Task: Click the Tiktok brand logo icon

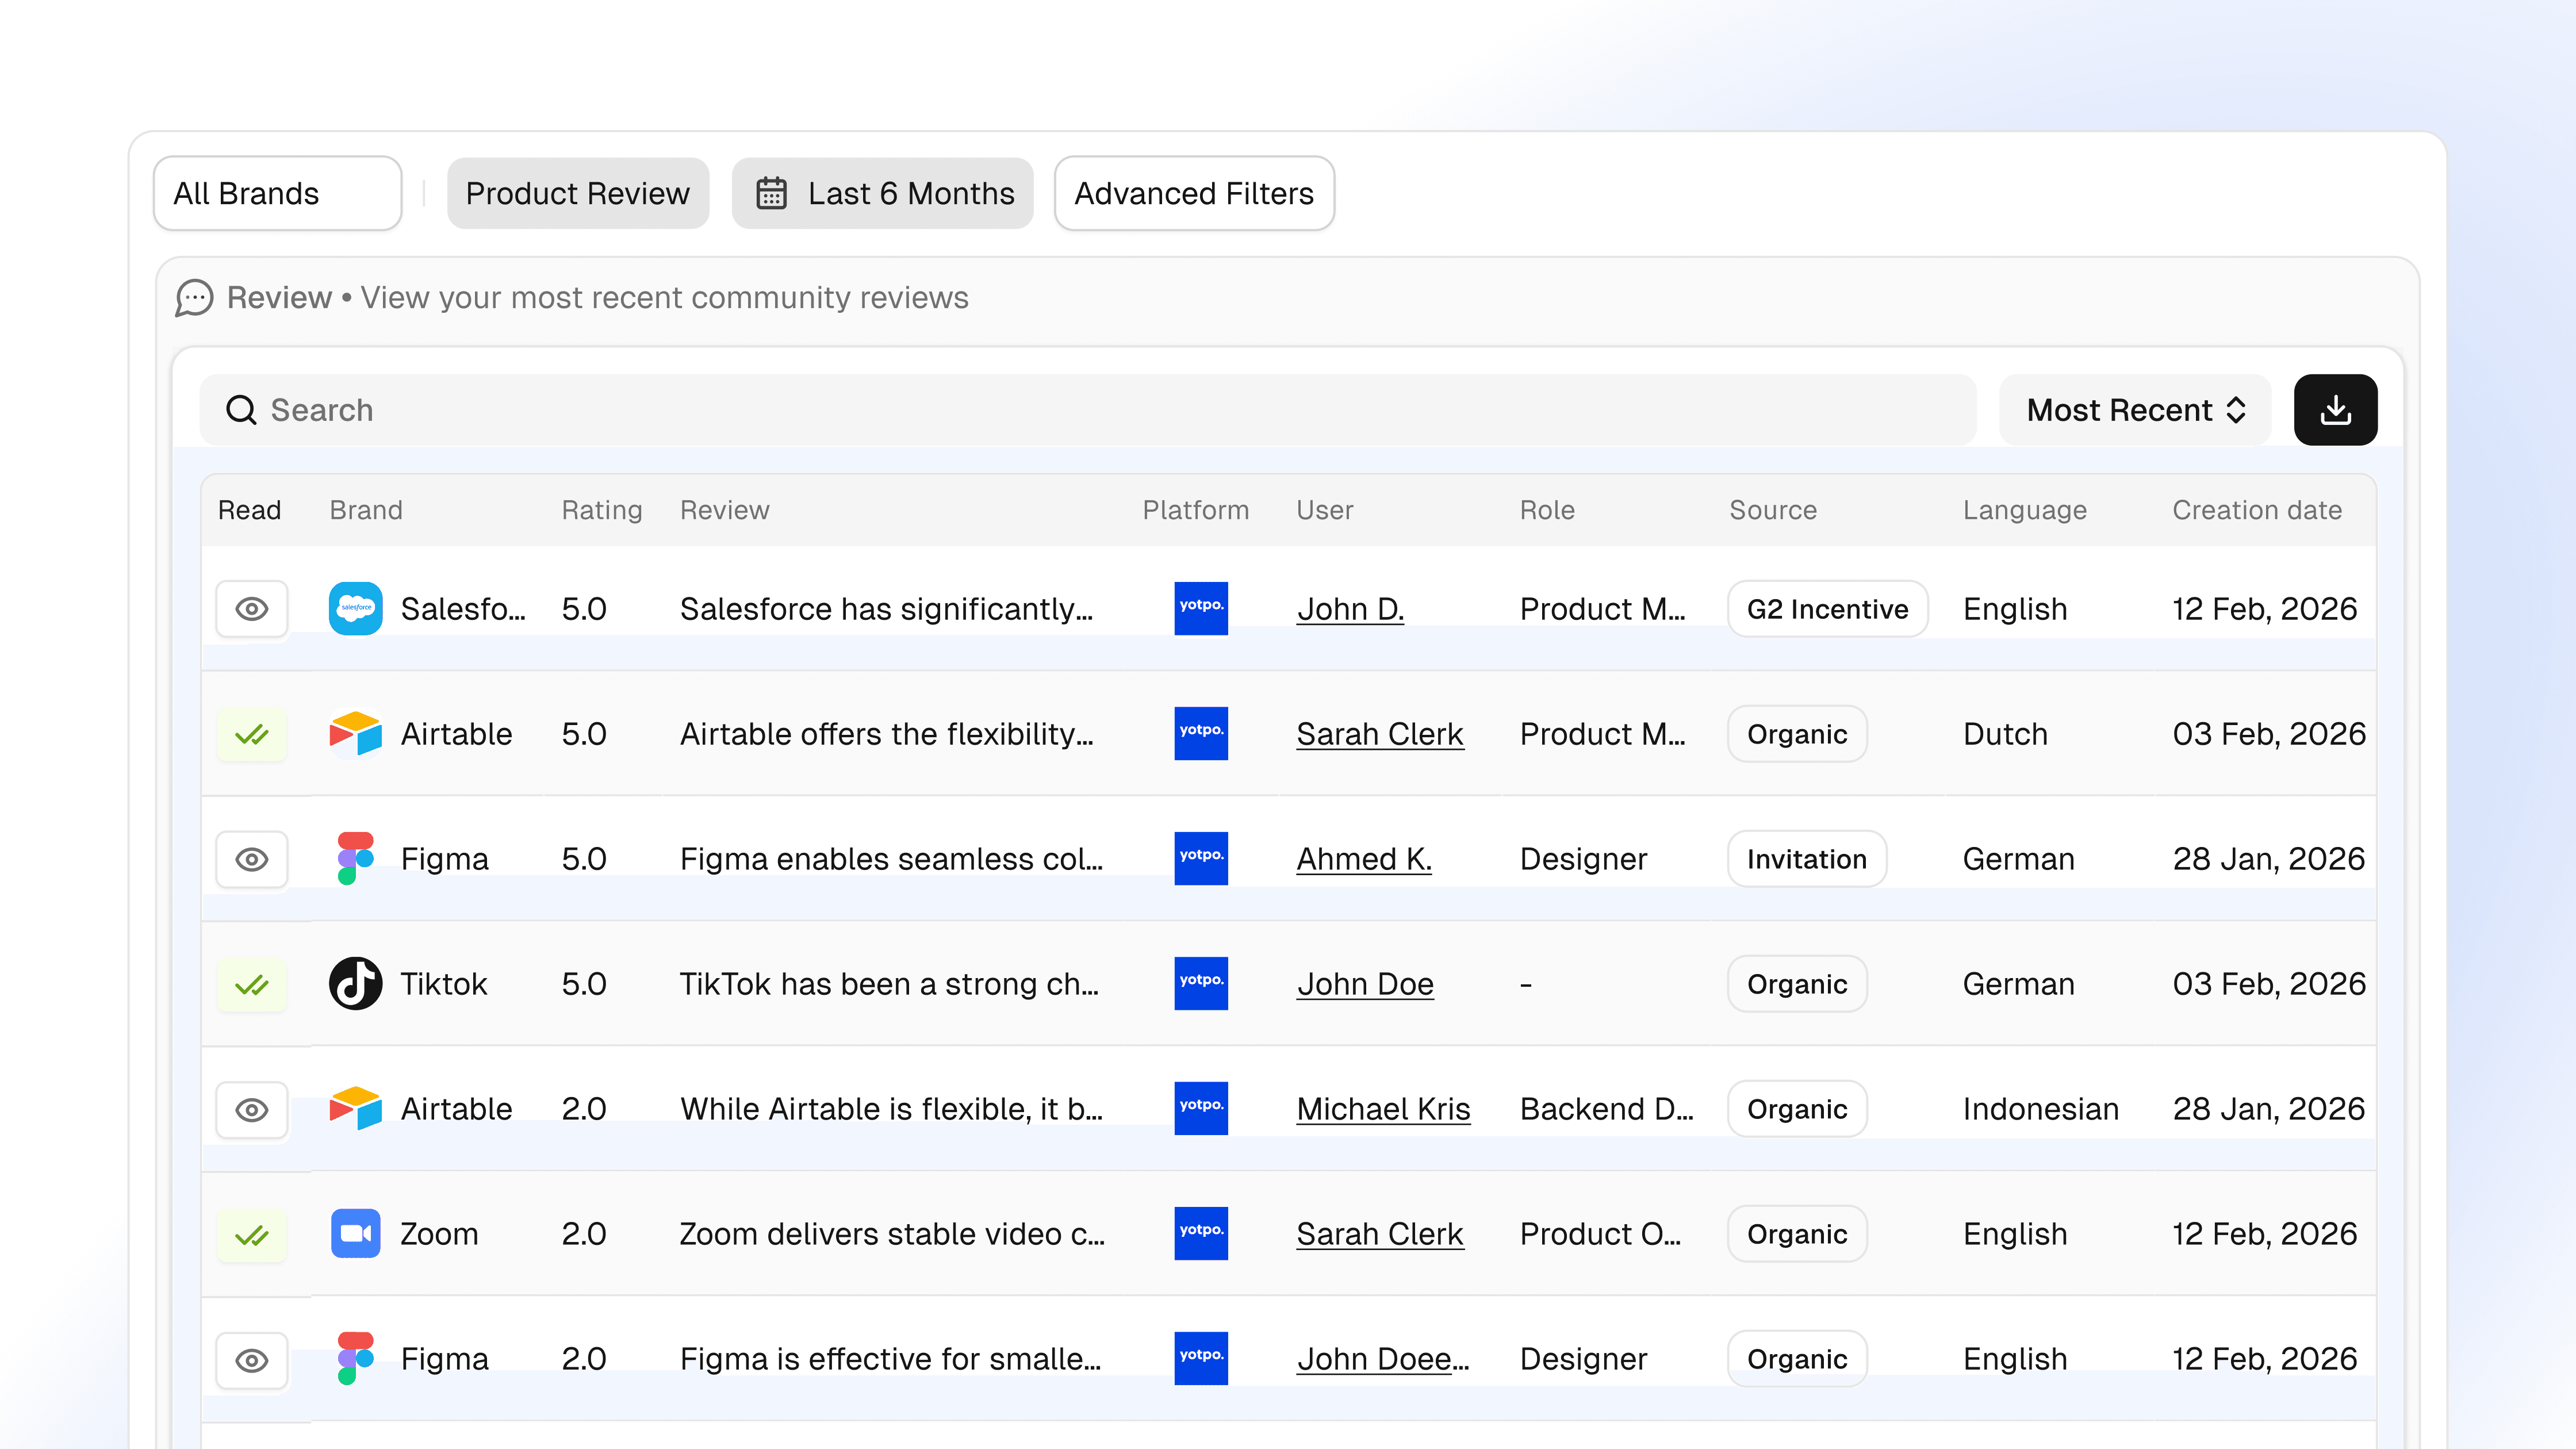Action: (355, 983)
